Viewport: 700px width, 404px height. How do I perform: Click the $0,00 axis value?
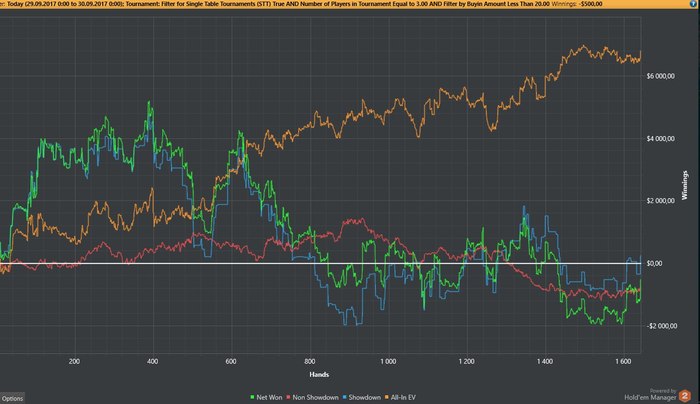pyautogui.click(x=654, y=263)
